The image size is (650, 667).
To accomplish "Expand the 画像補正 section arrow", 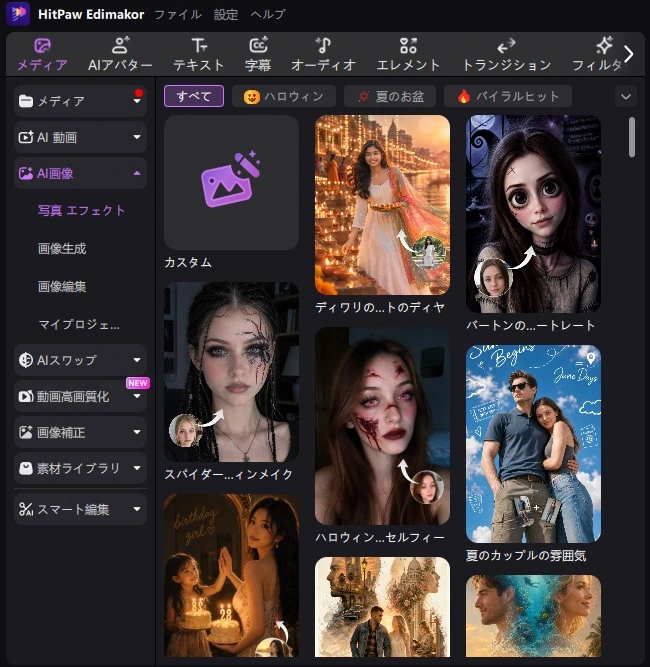I will 137,432.
